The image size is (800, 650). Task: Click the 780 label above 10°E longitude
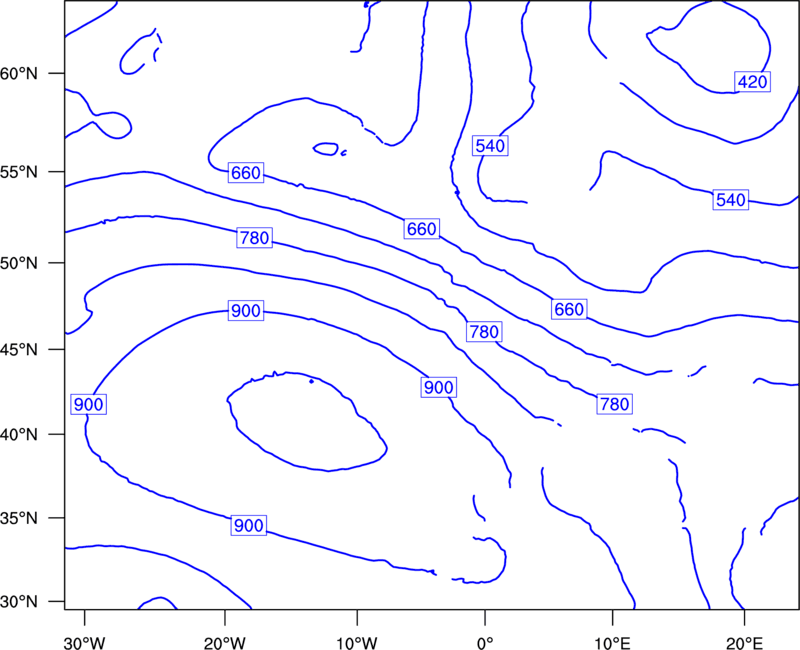[x=614, y=404]
